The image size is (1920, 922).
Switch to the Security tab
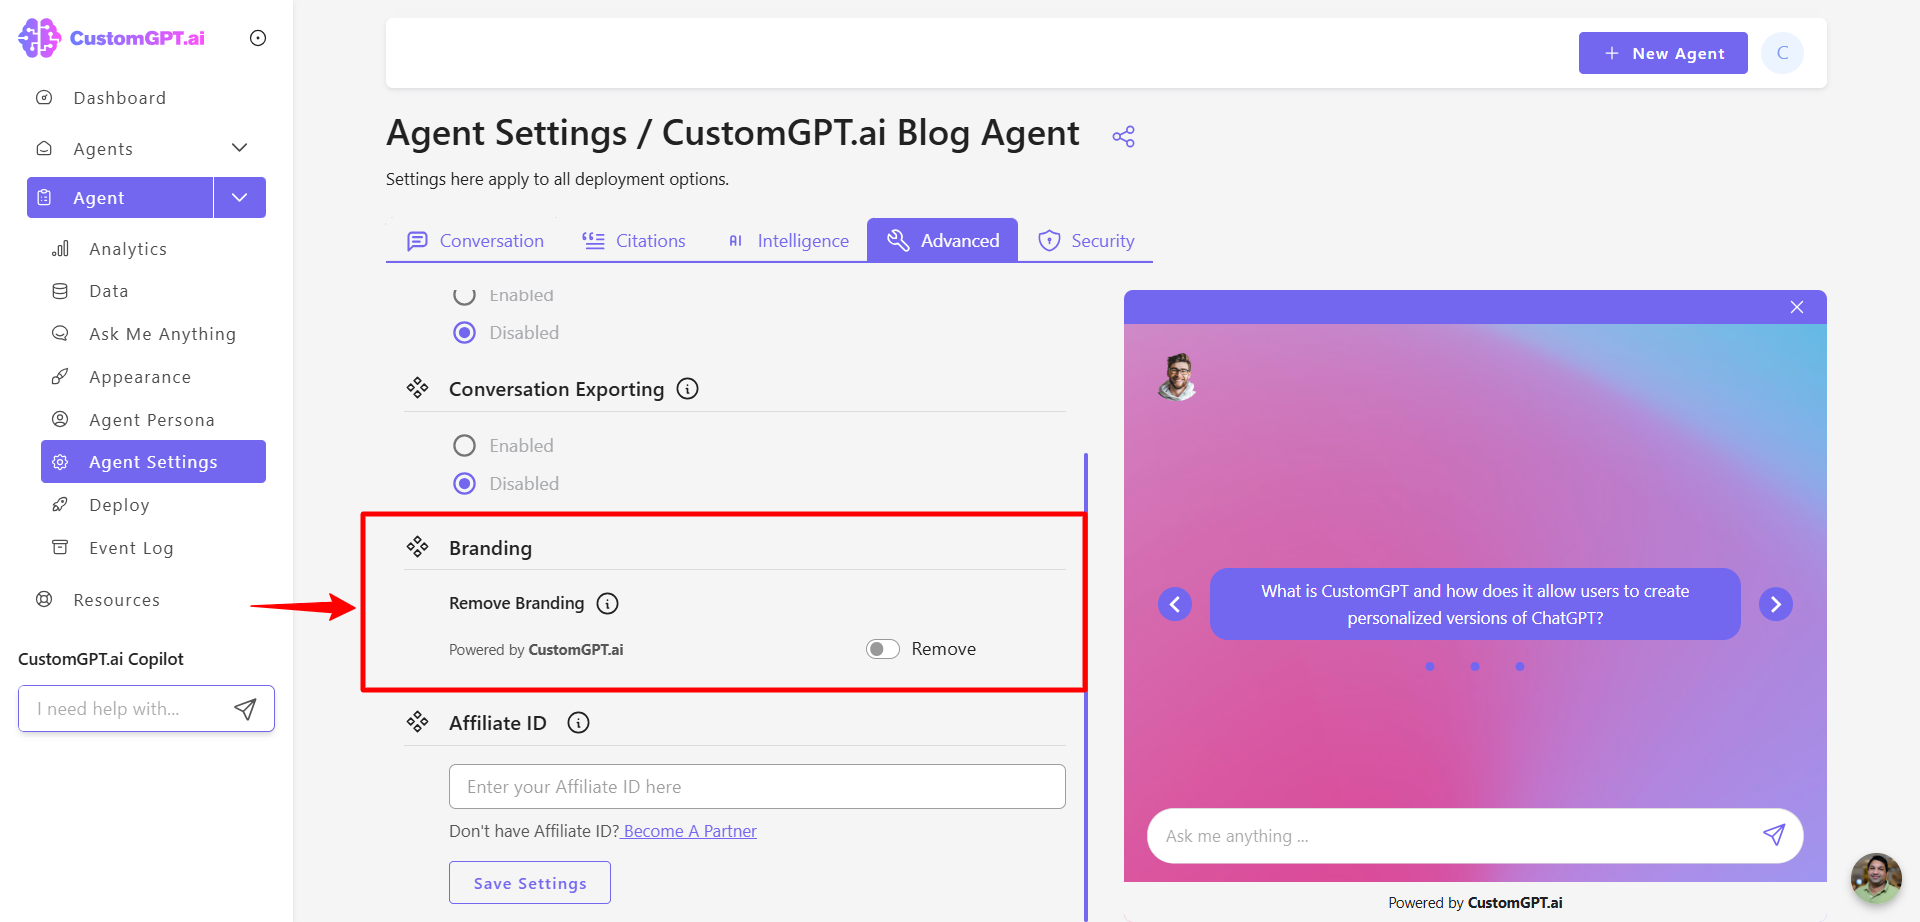pos(1086,241)
